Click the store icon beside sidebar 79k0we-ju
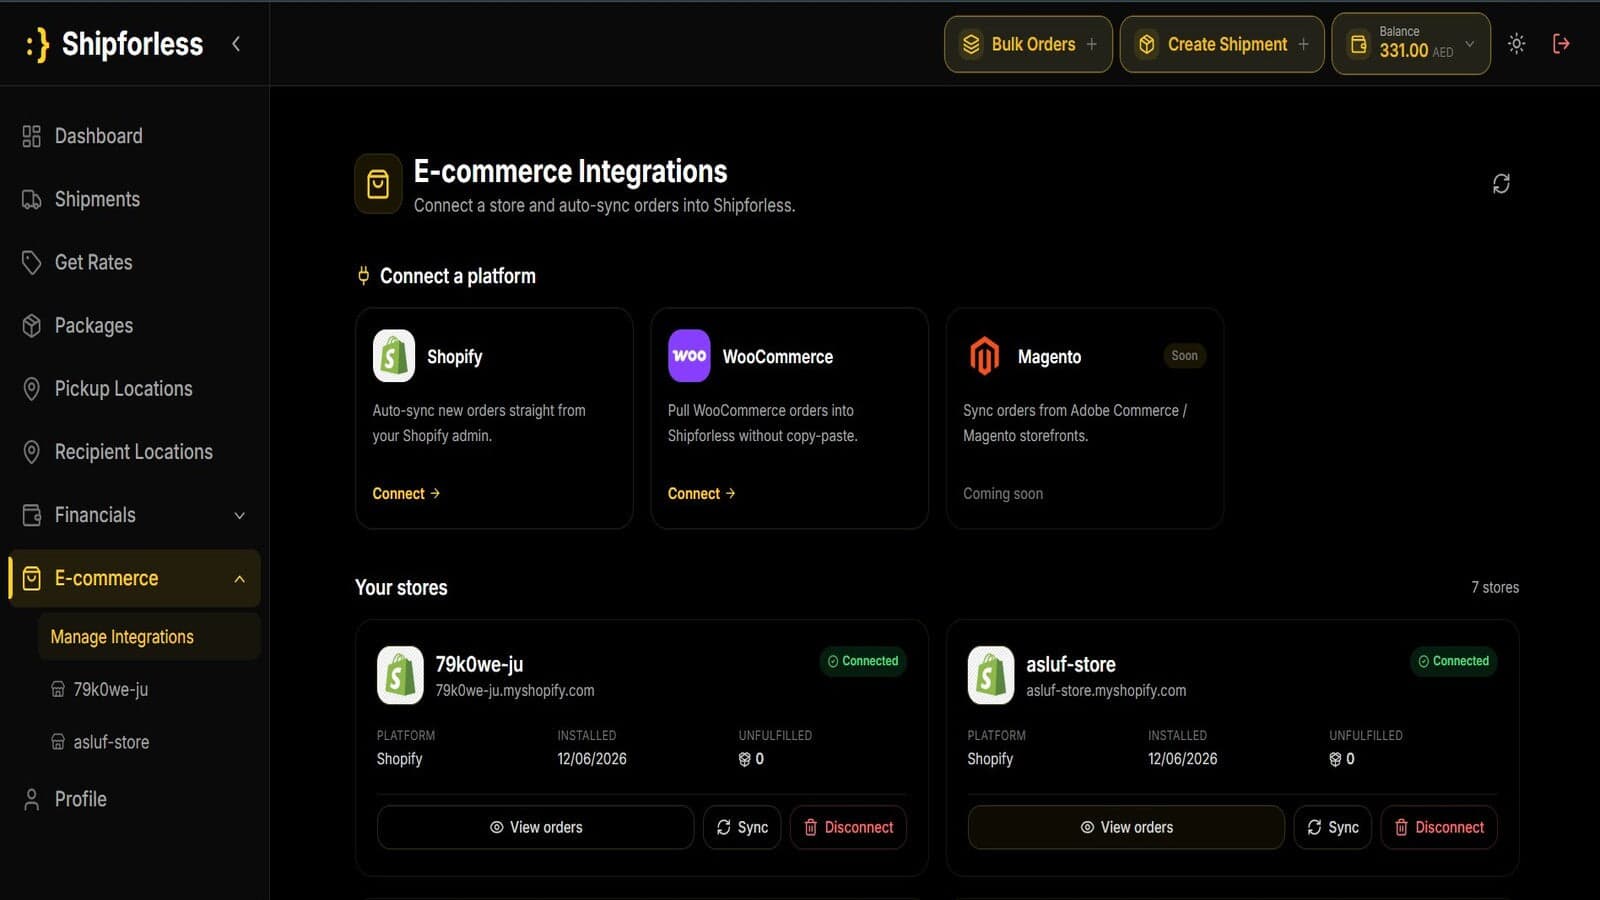Screen dimensions: 1600x900 click(x=58, y=689)
